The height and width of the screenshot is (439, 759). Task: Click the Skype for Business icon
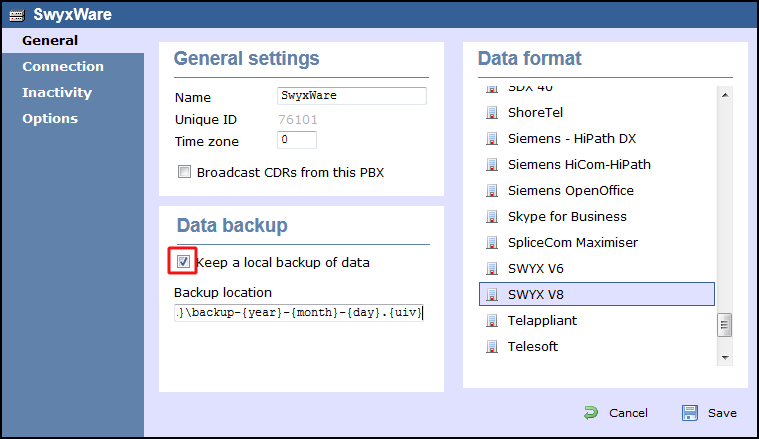pyautogui.click(x=492, y=216)
